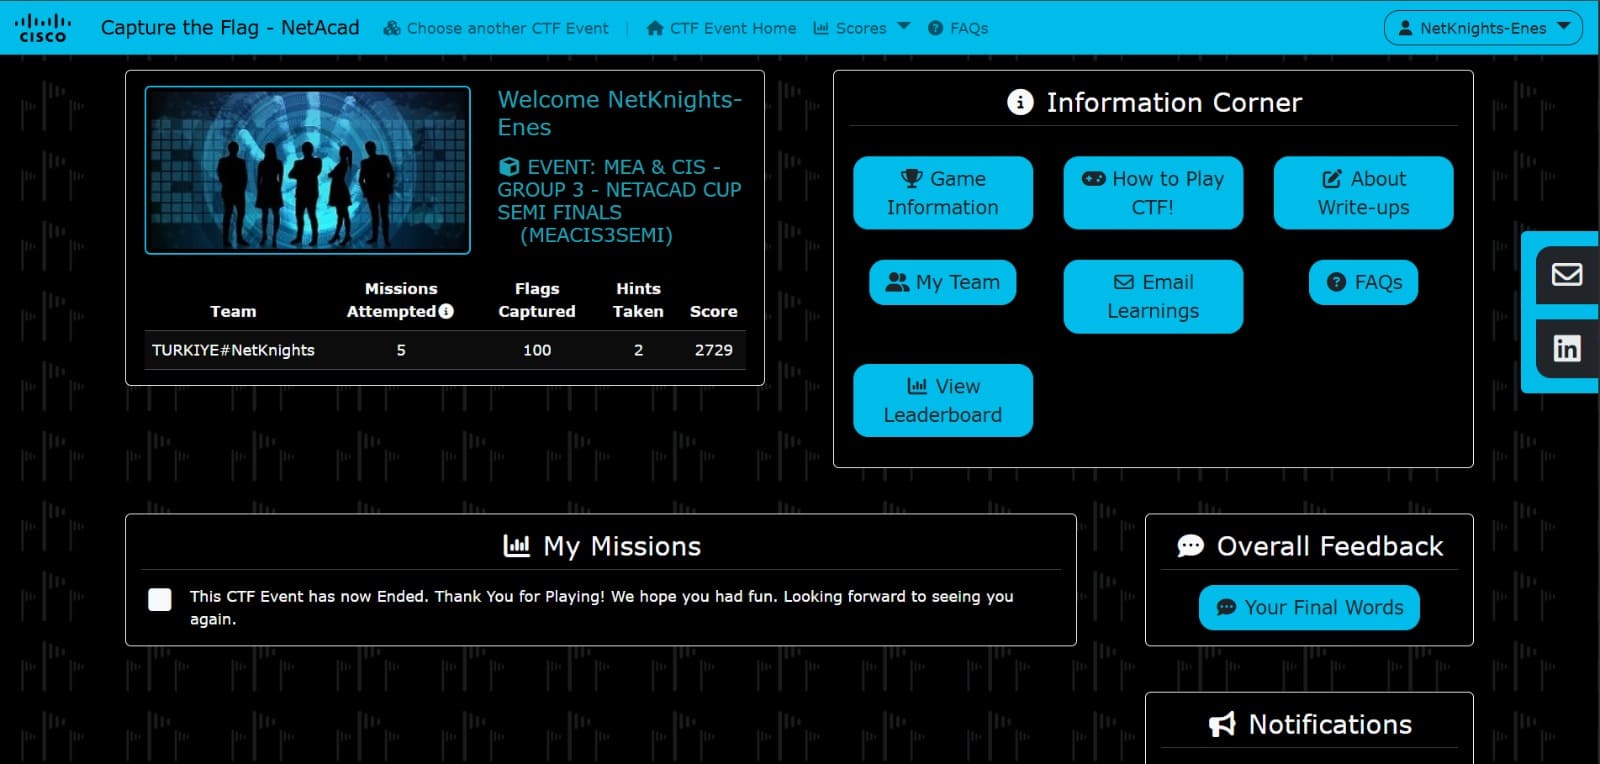Open the Game Information button
This screenshot has width=1600, height=764.
tap(942, 193)
